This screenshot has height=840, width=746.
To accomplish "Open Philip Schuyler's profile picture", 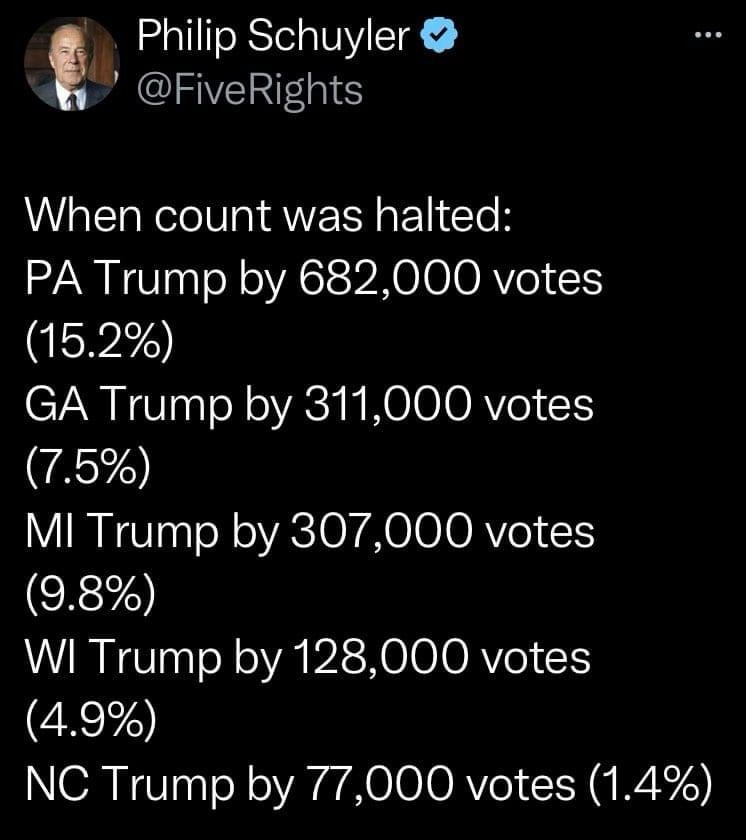I will pyautogui.click(x=72, y=63).
